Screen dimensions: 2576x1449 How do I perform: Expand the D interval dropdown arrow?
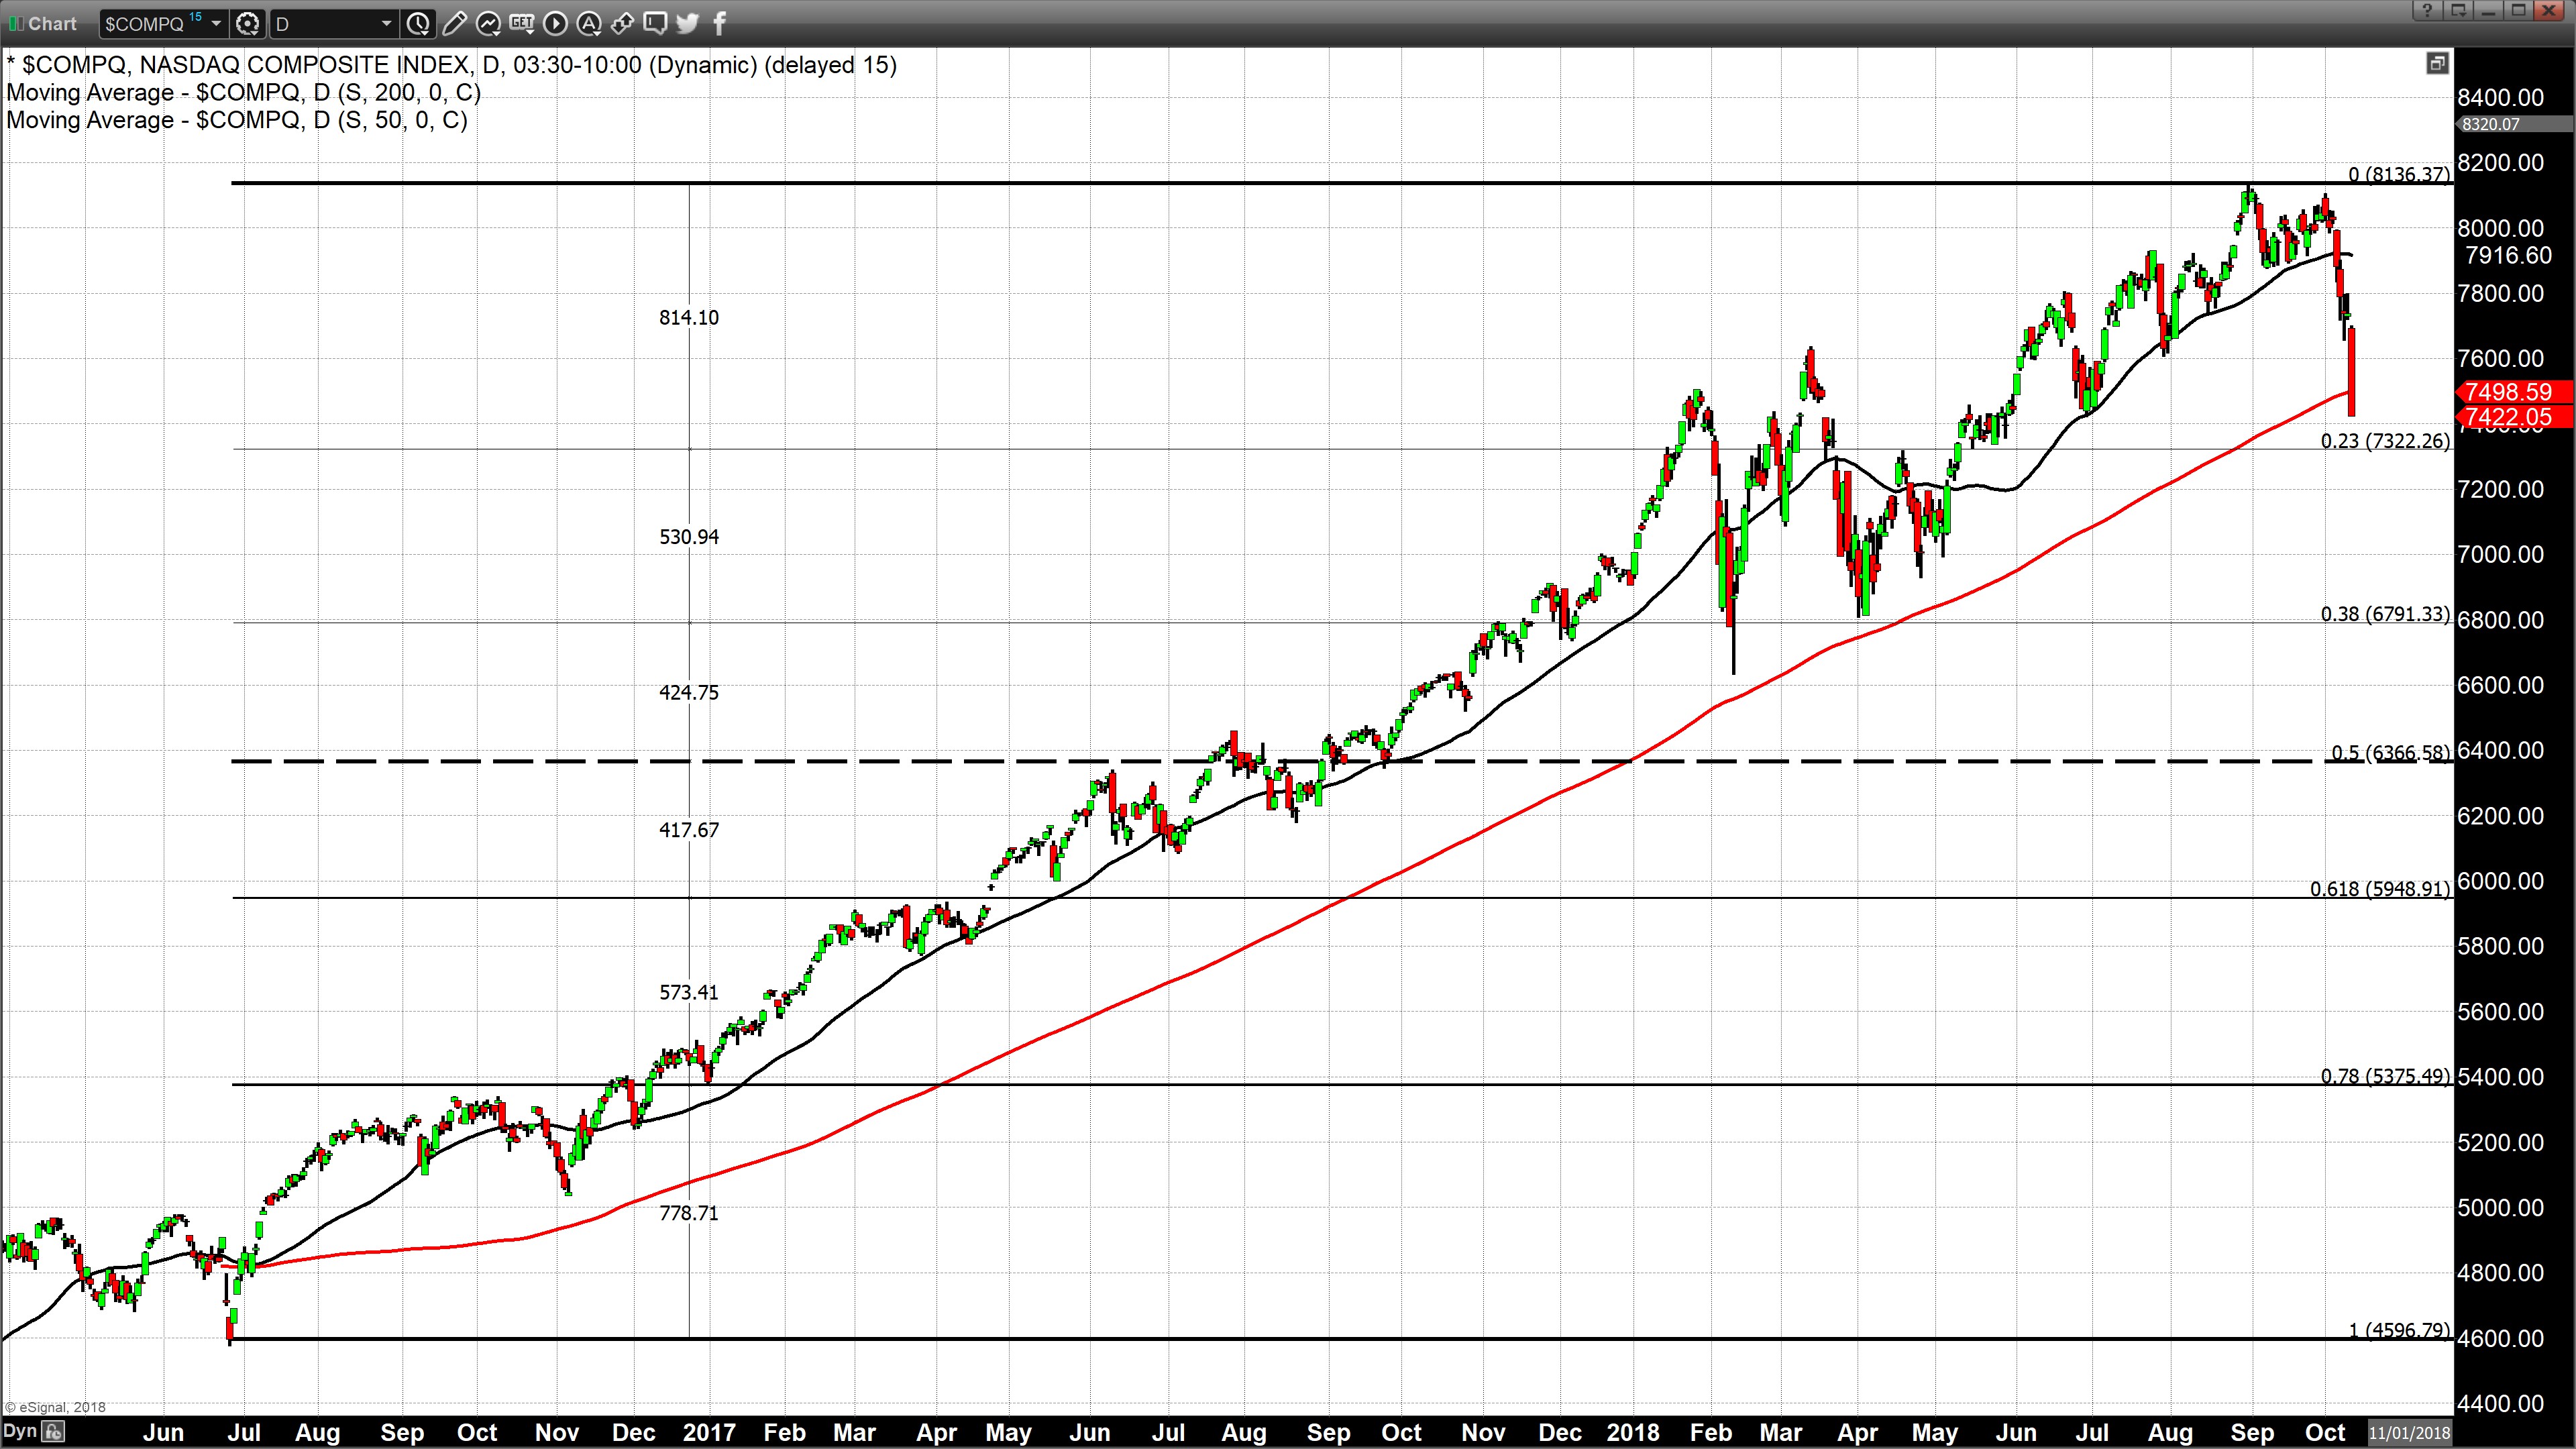pos(386,23)
